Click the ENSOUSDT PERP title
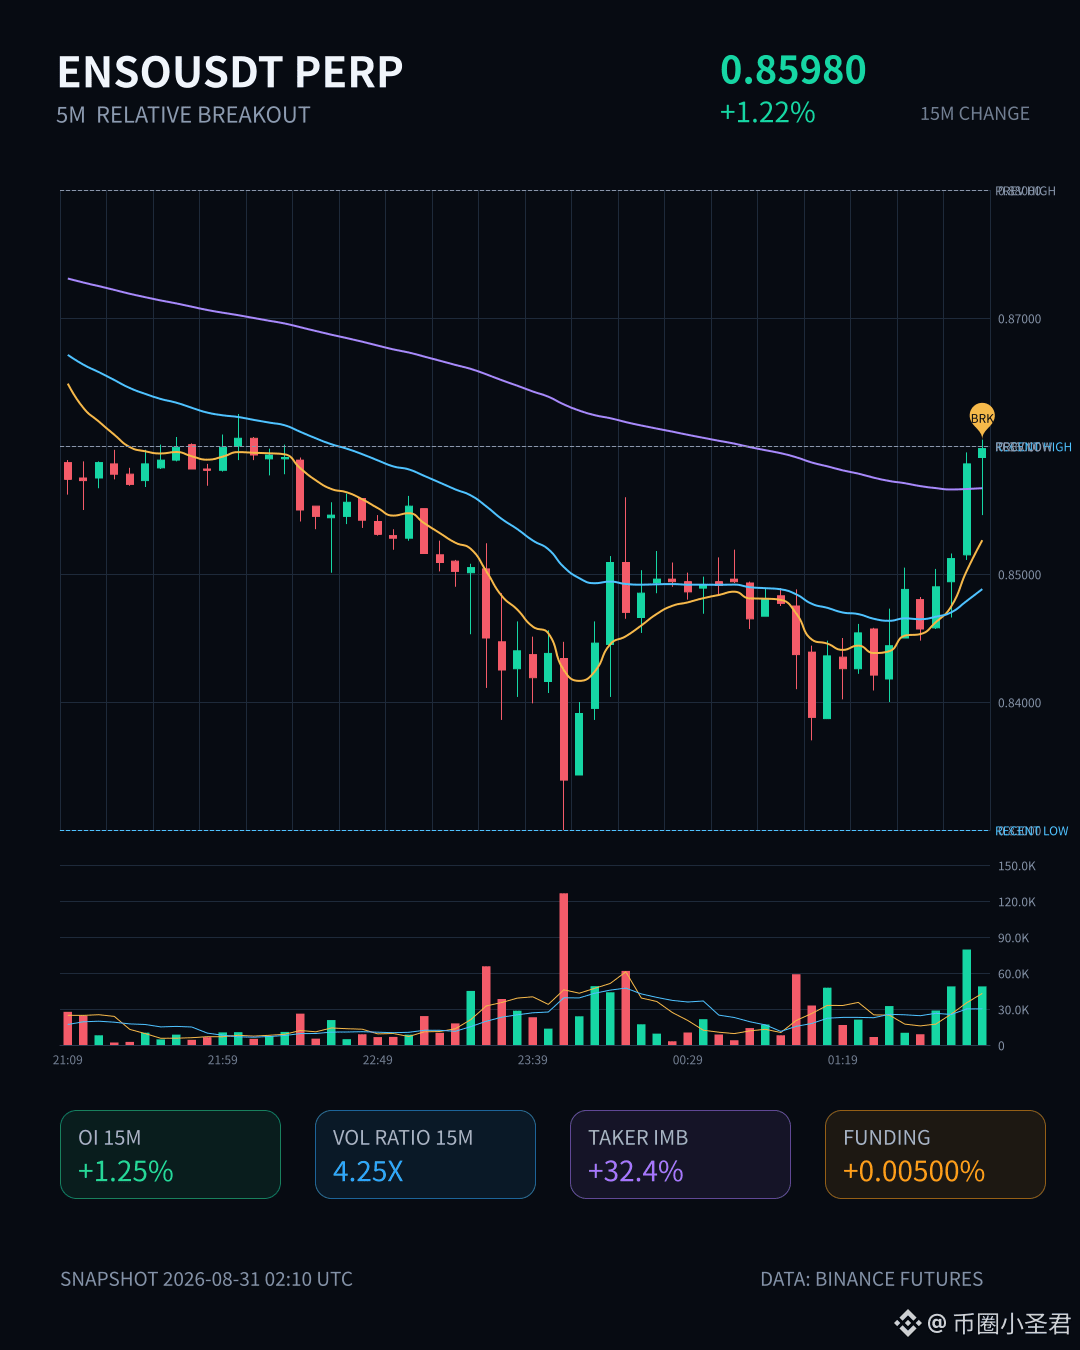 tap(230, 72)
